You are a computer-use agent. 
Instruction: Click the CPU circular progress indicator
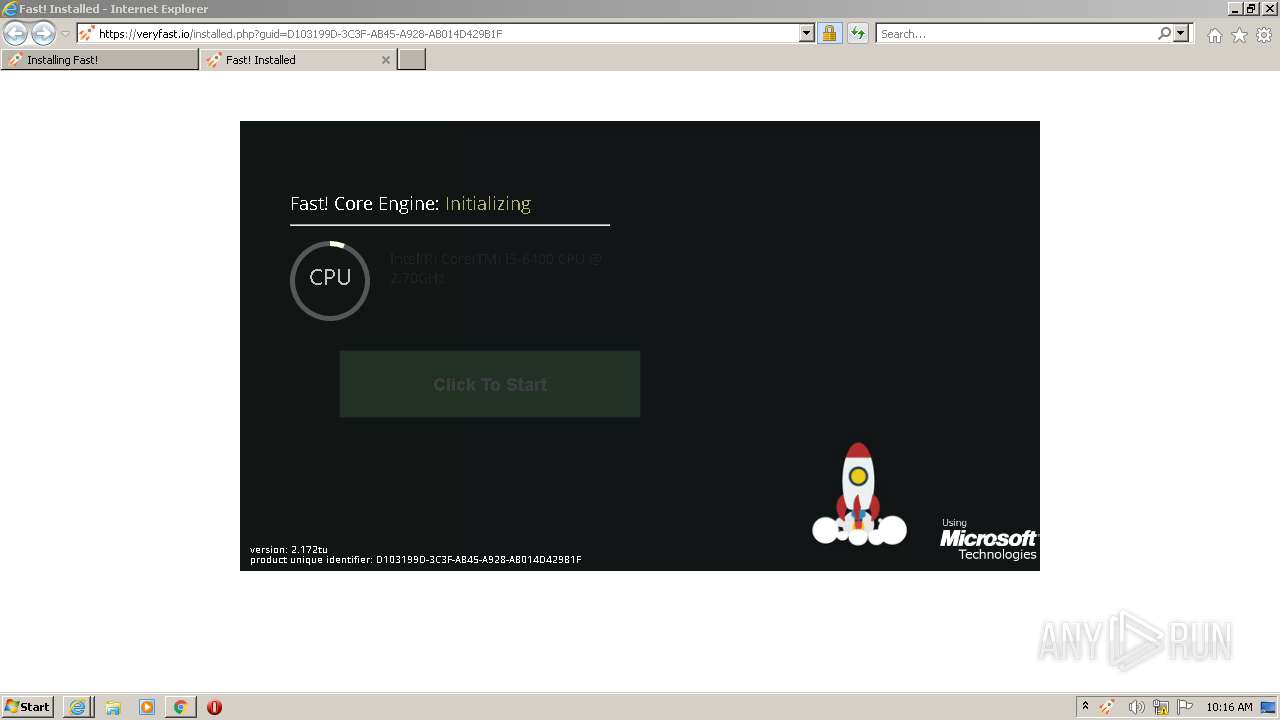[330, 280]
